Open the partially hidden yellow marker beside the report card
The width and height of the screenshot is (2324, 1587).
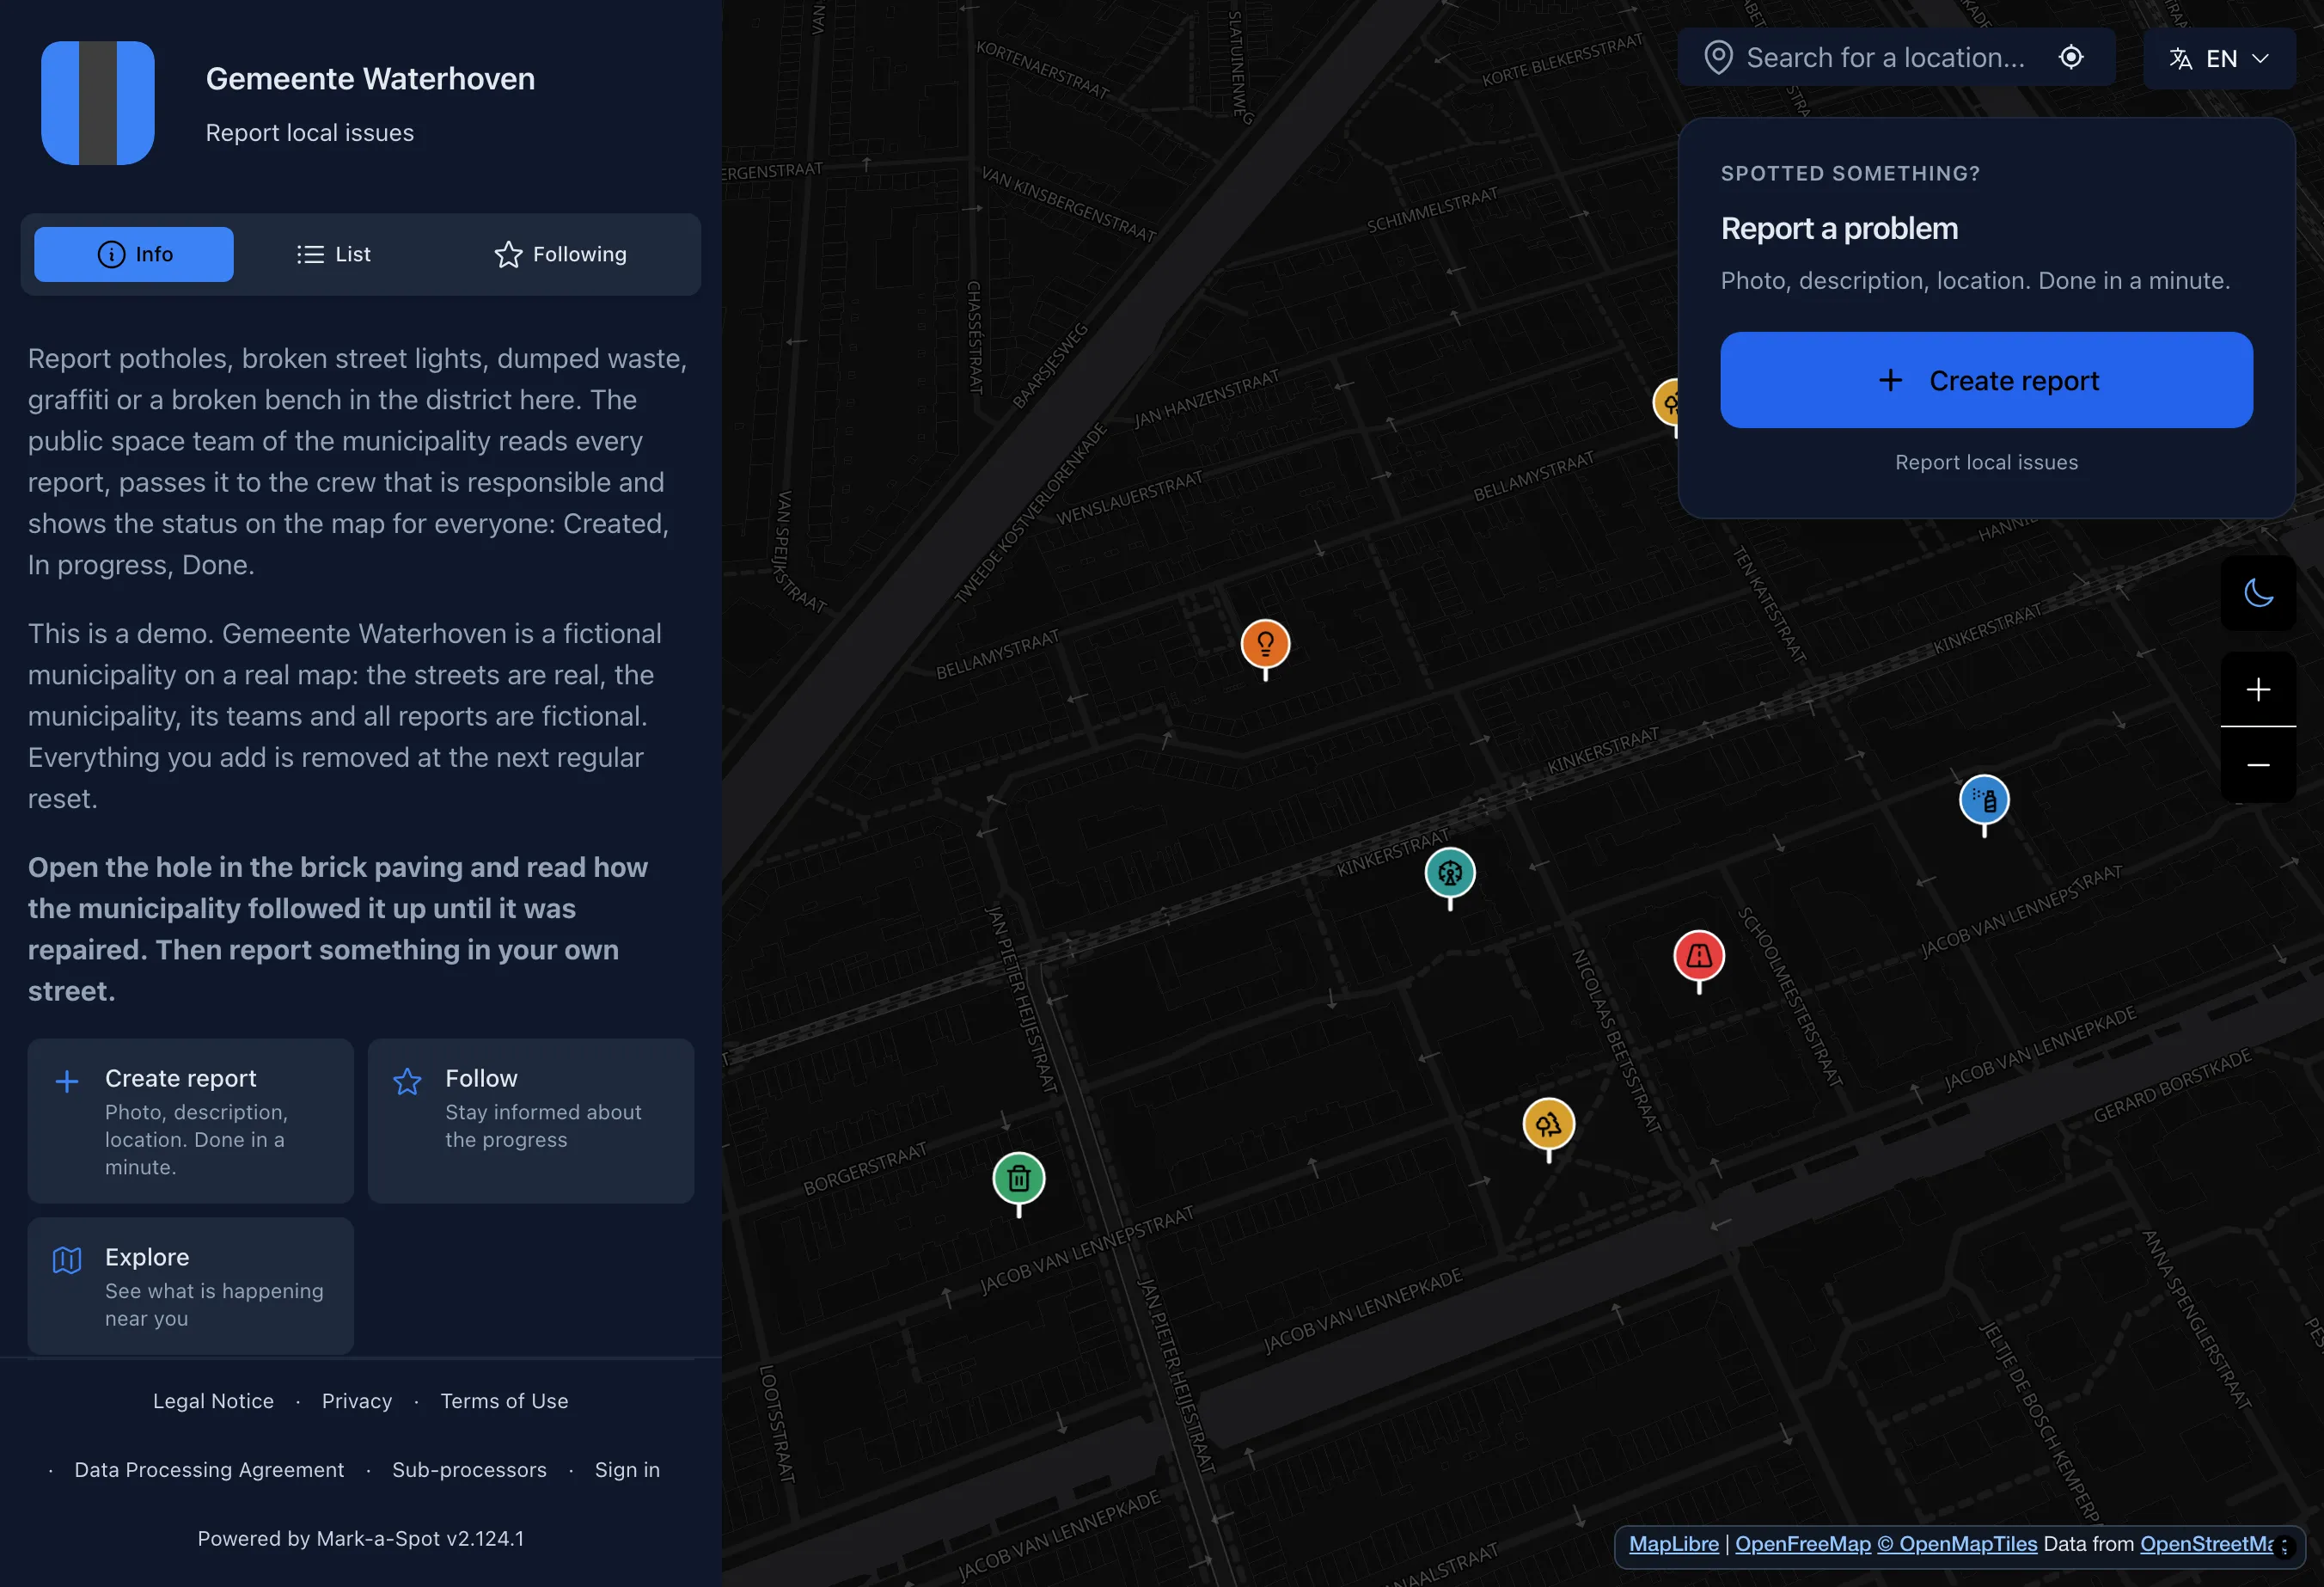click(1666, 404)
